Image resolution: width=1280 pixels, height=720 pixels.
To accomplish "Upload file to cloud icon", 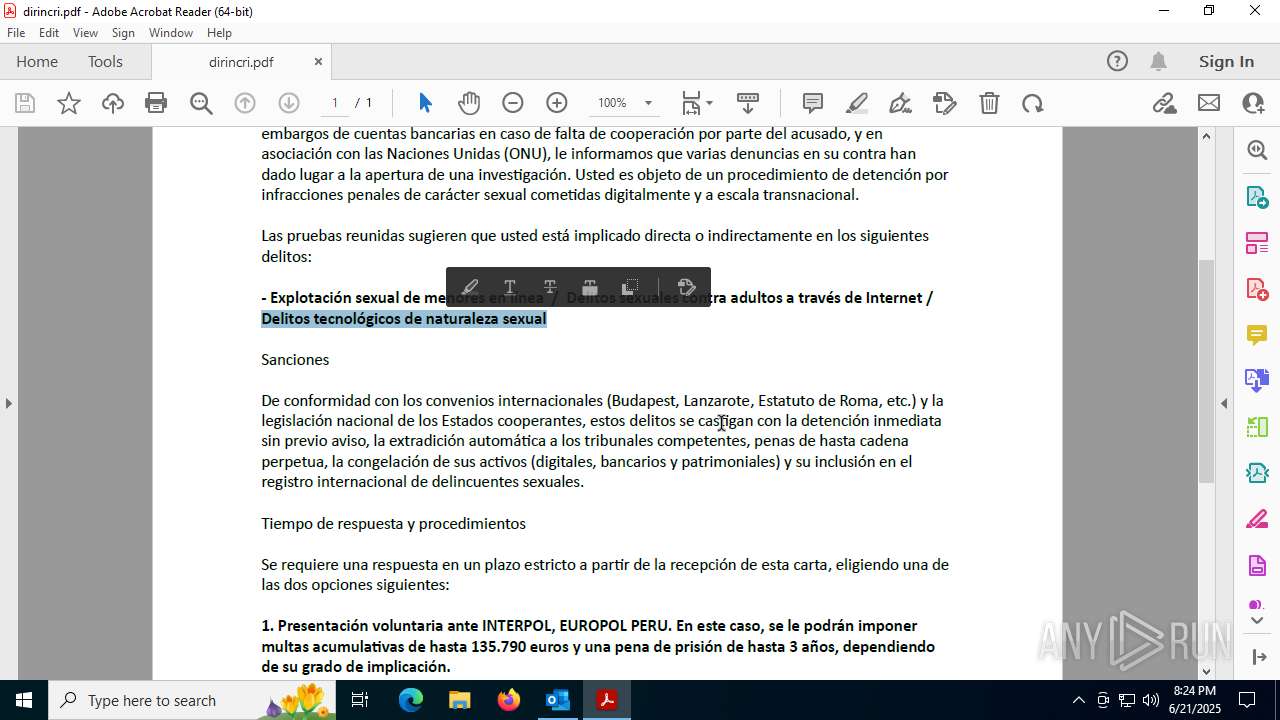I will [113, 103].
